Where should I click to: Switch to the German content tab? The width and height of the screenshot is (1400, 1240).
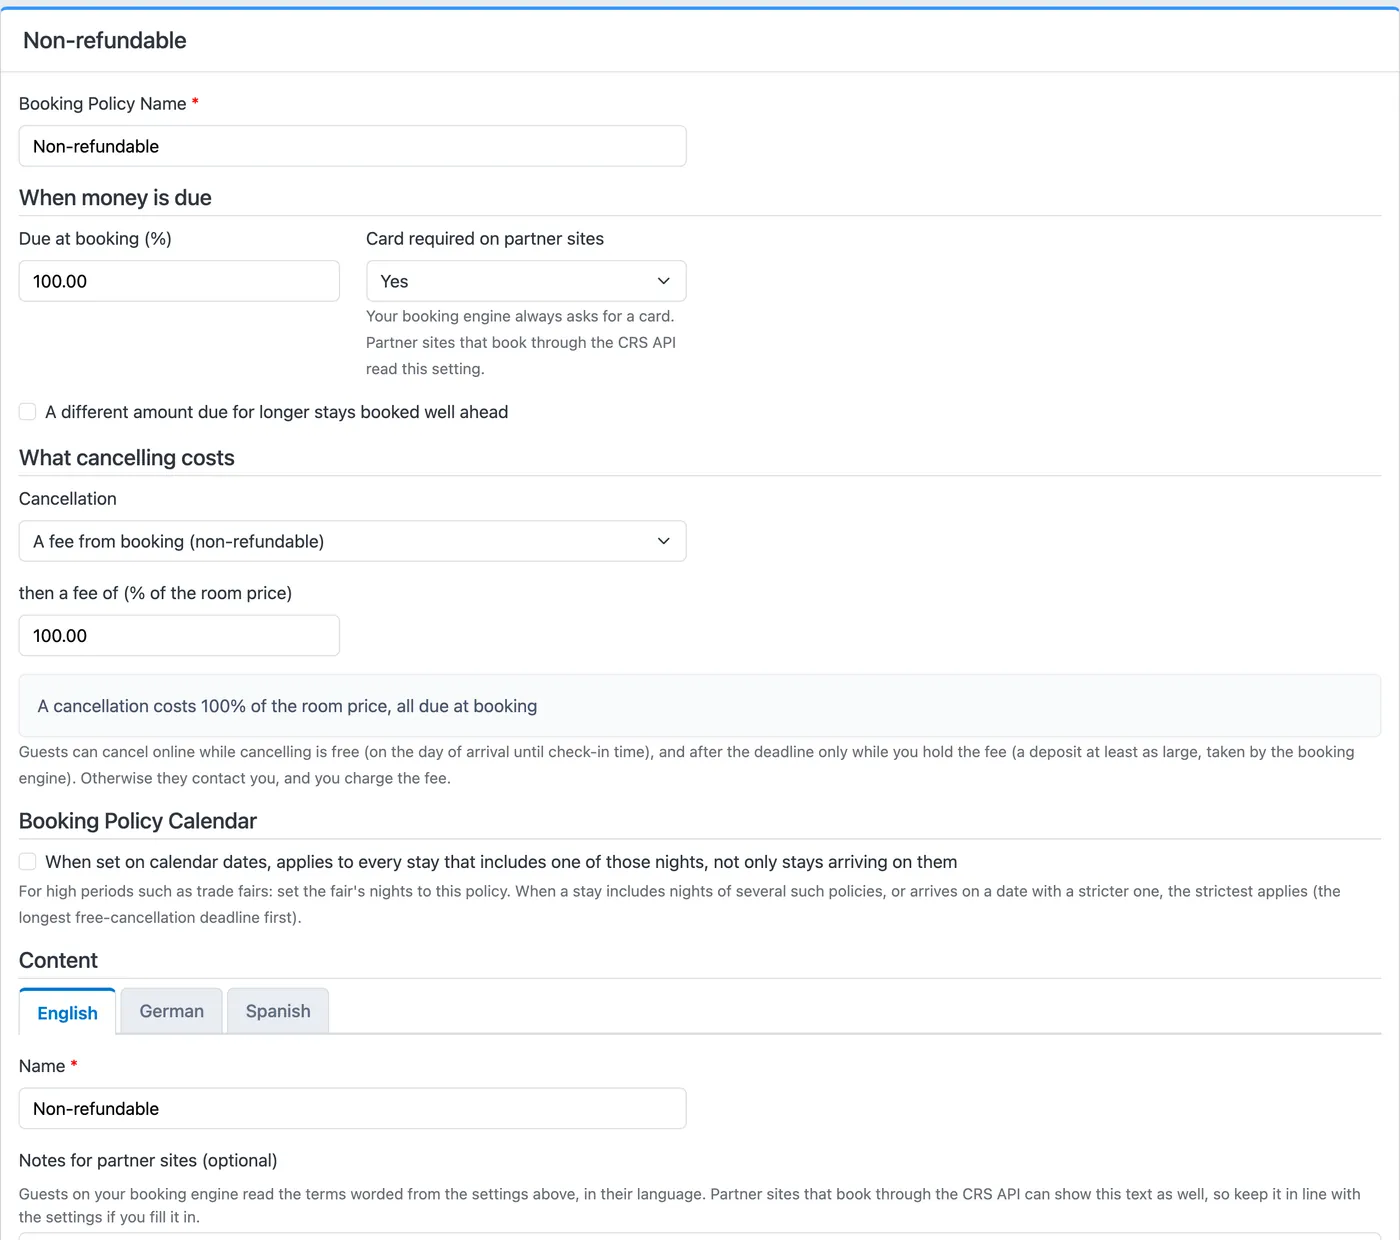(x=172, y=1011)
